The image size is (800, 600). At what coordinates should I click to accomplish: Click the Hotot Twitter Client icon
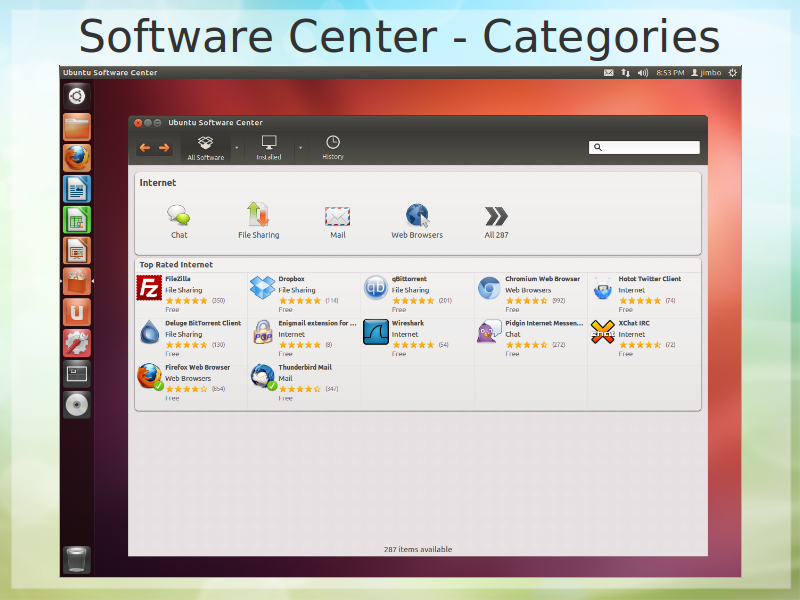point(603,288)
